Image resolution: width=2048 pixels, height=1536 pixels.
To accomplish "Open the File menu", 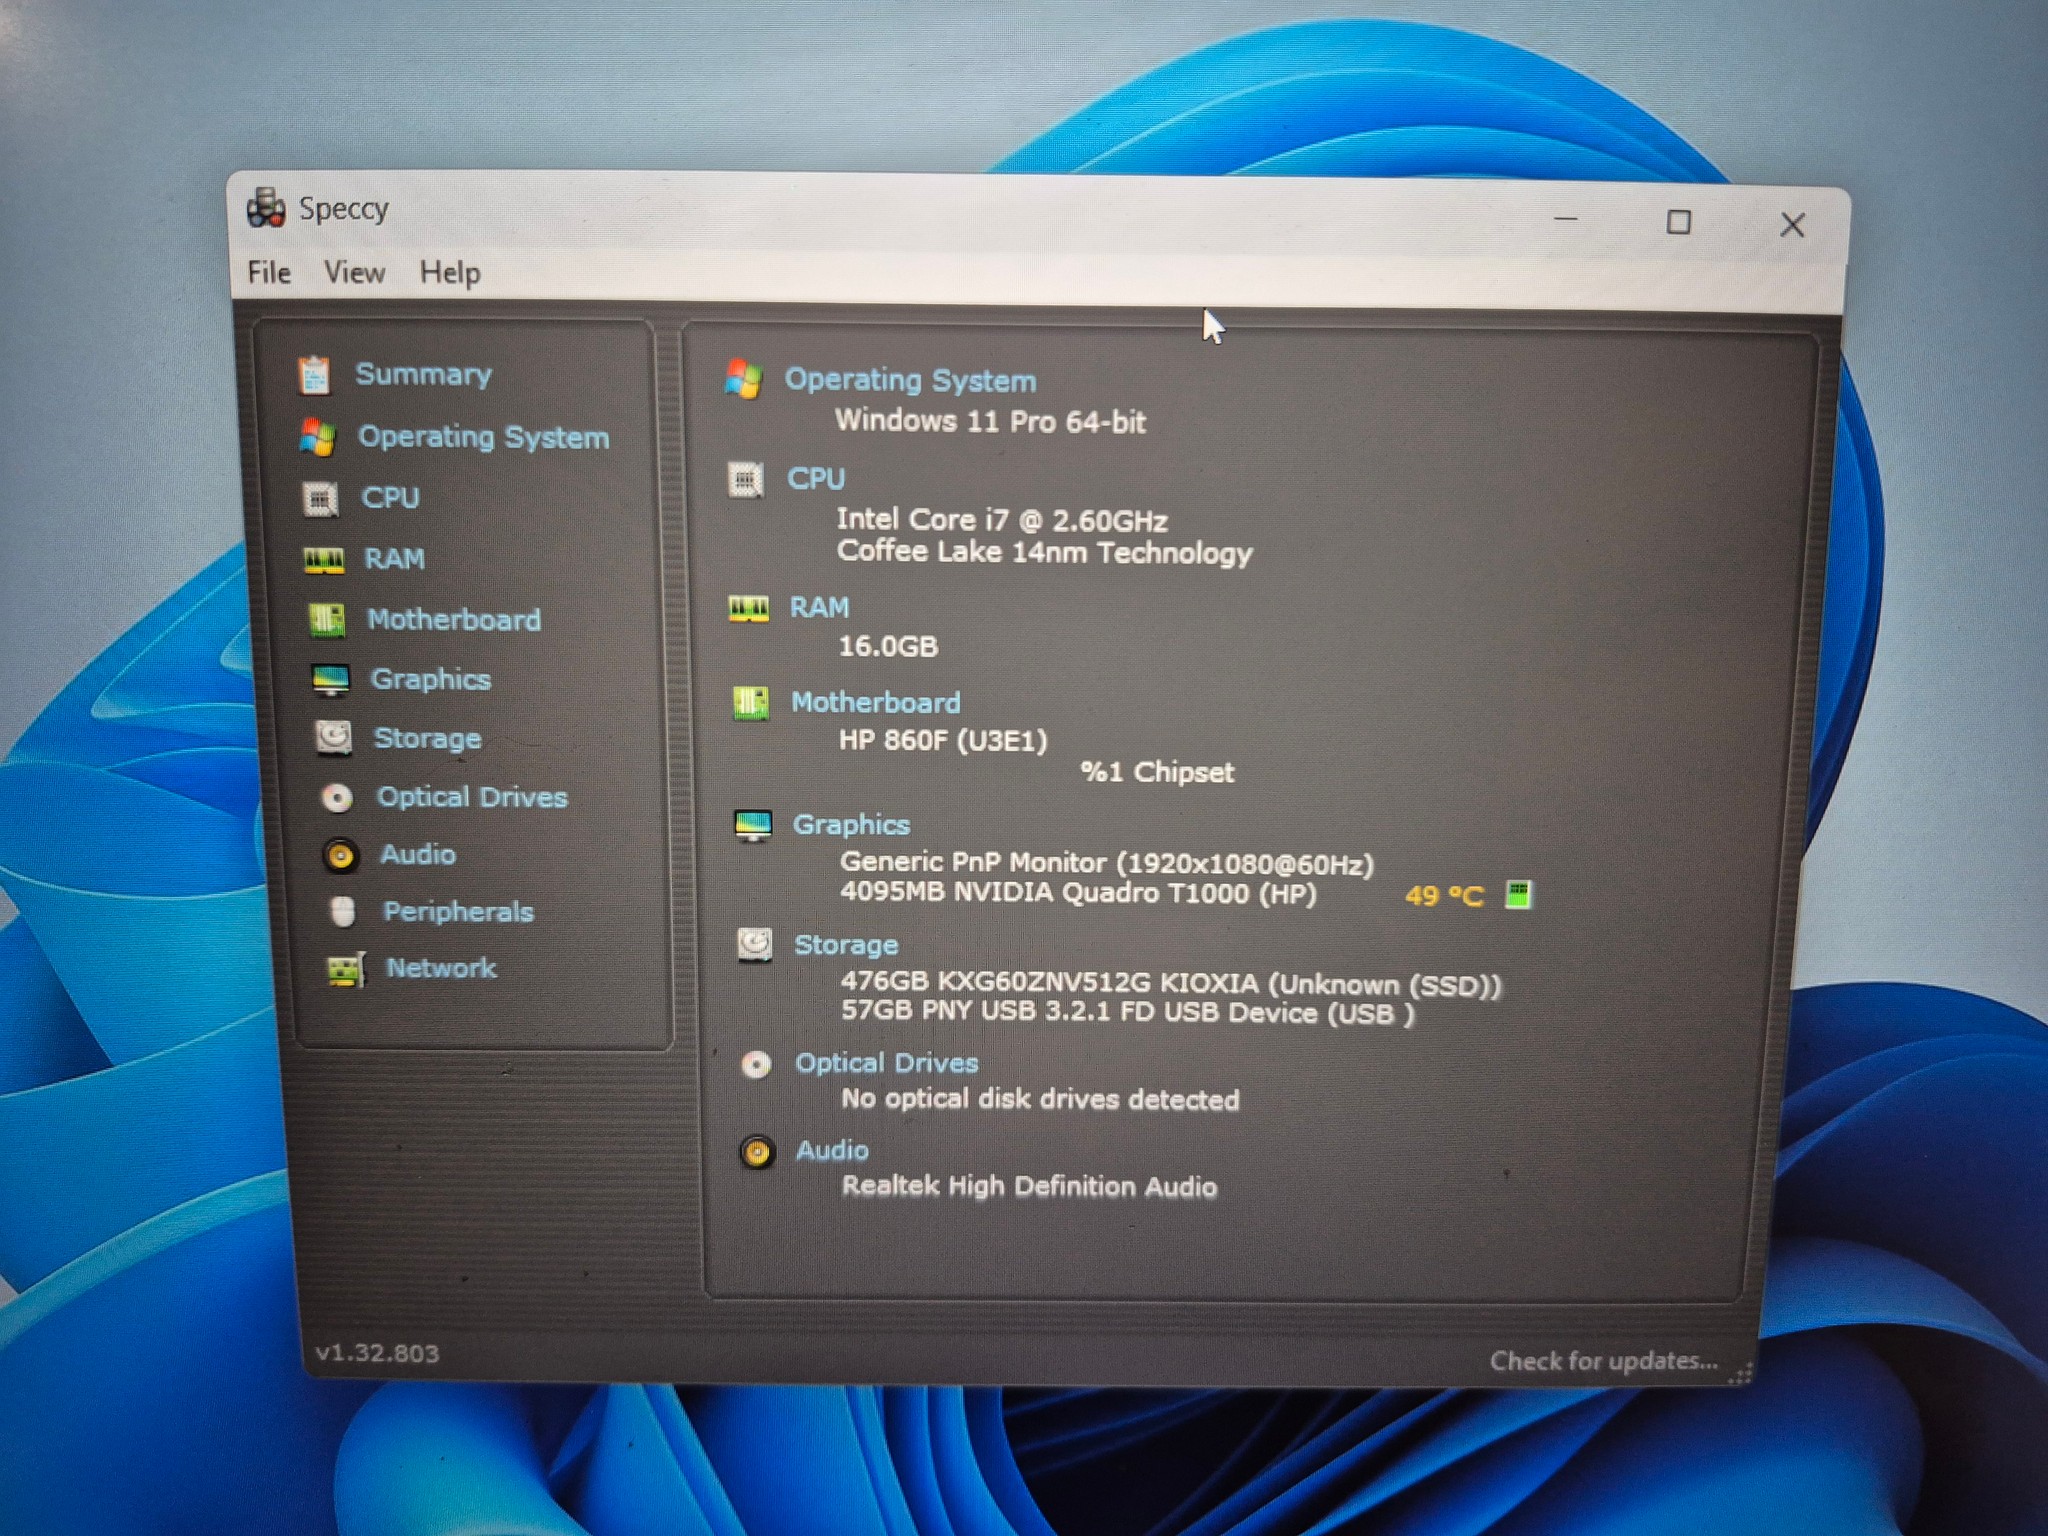I will click(x=269, y=272).
